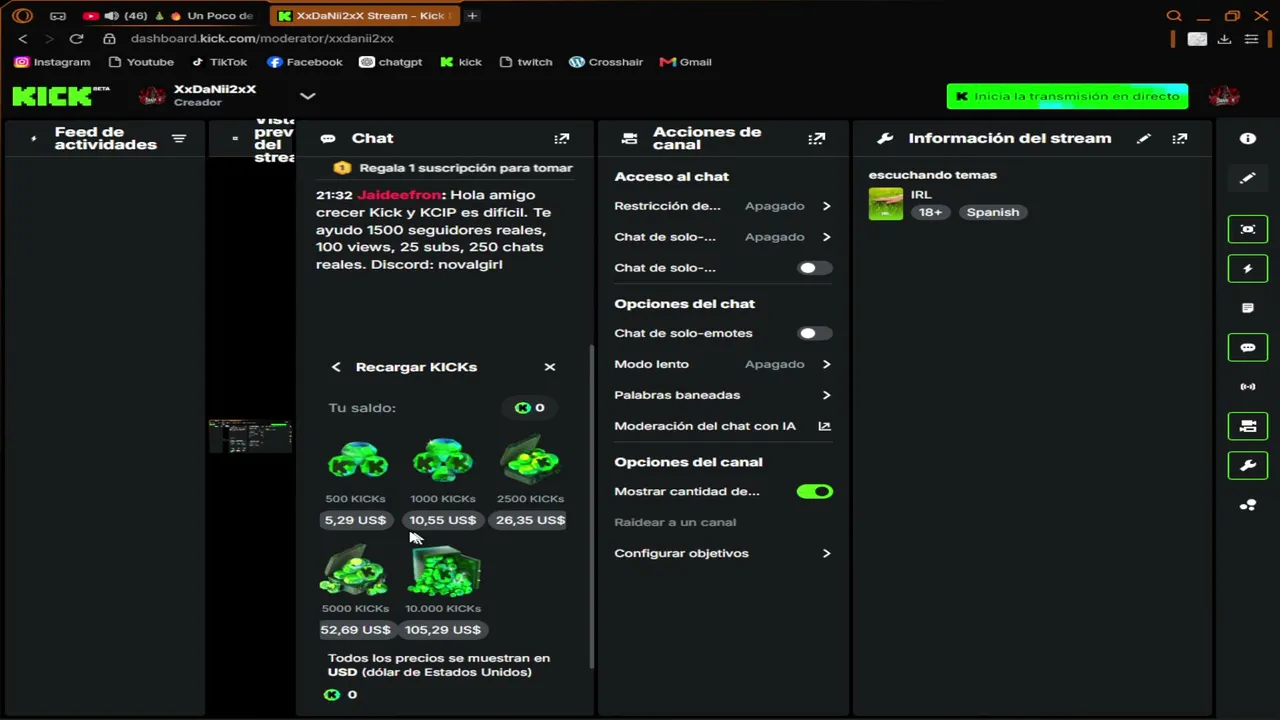
Task: Open the Youtube bookmark
Action: (141, 62)
